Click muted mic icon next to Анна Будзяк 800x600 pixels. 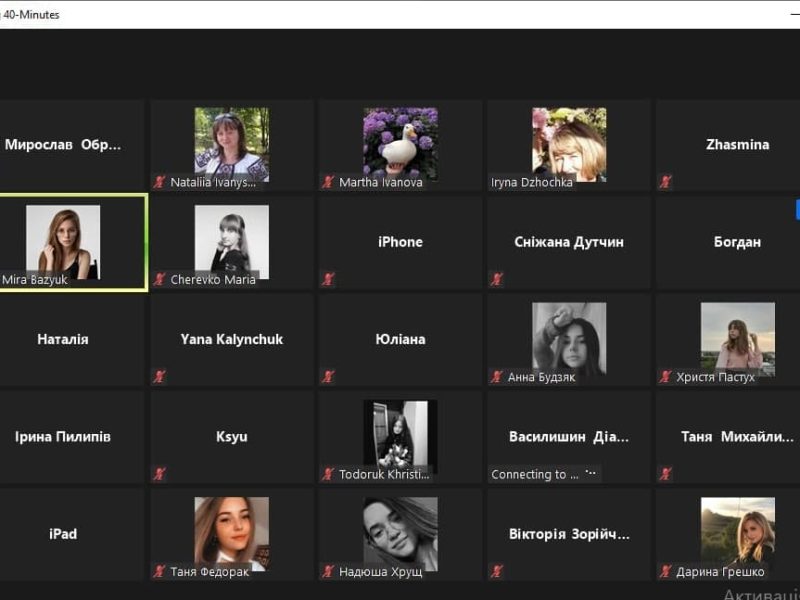(497, 377)
